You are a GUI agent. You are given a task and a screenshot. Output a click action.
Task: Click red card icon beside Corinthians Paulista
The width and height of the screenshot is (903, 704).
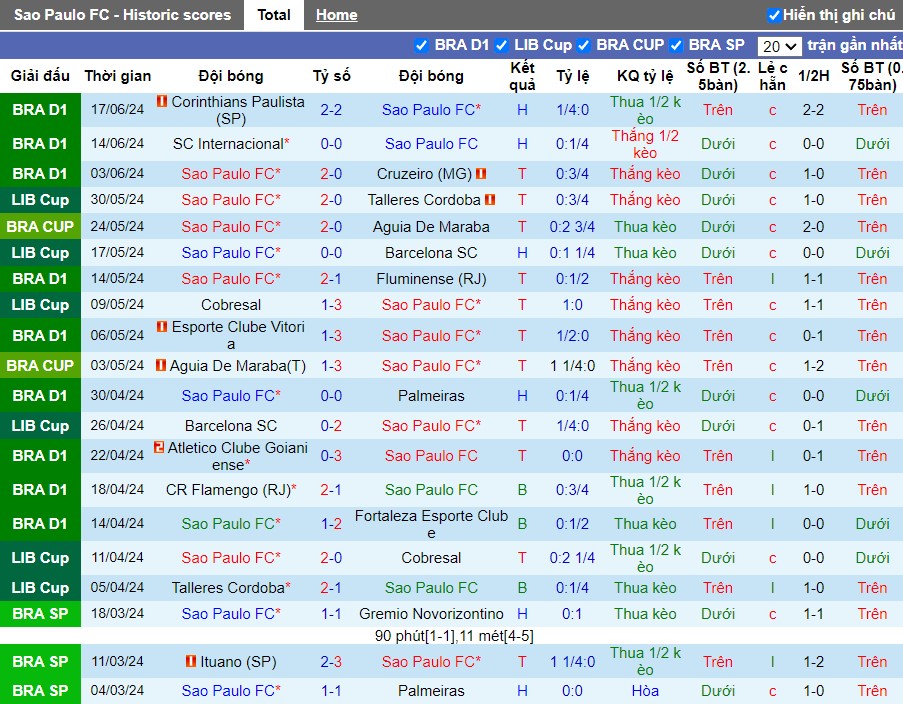[x=162, y=101]
